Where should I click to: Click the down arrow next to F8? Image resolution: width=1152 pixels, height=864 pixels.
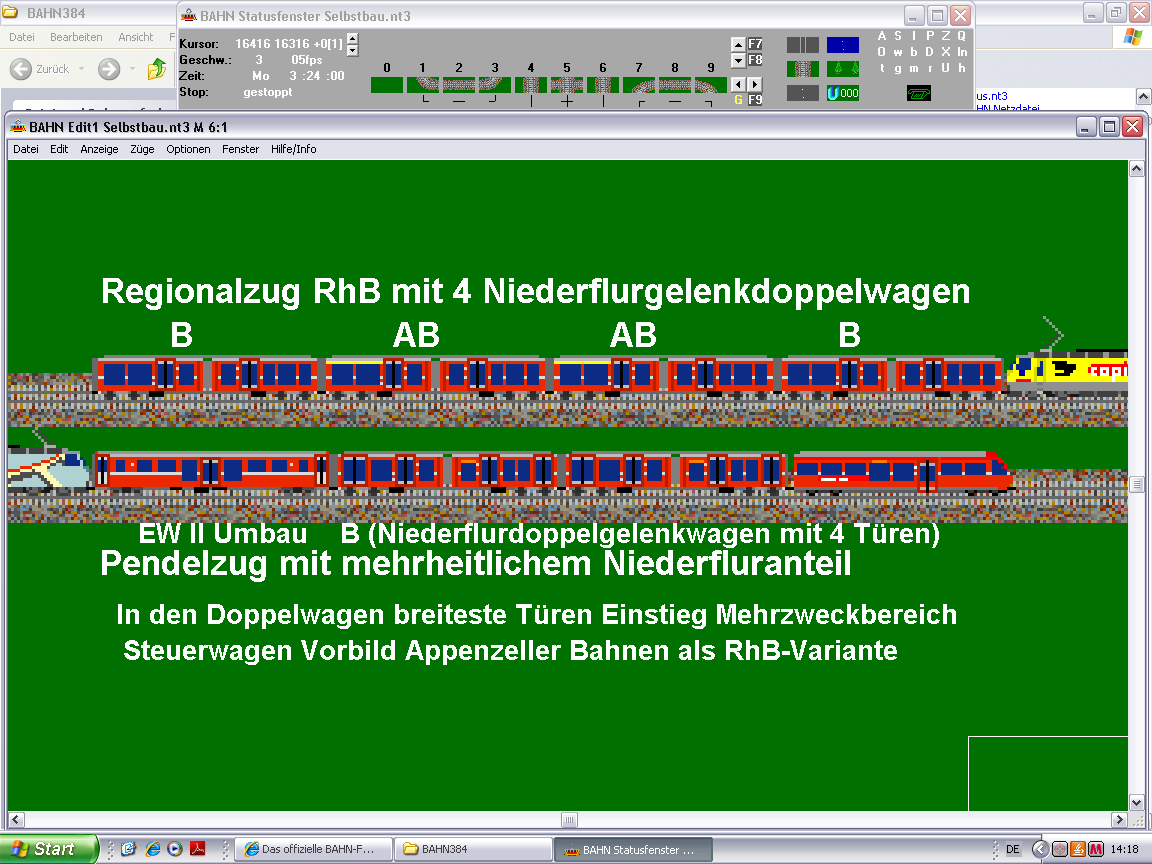(x=738, y=60)
